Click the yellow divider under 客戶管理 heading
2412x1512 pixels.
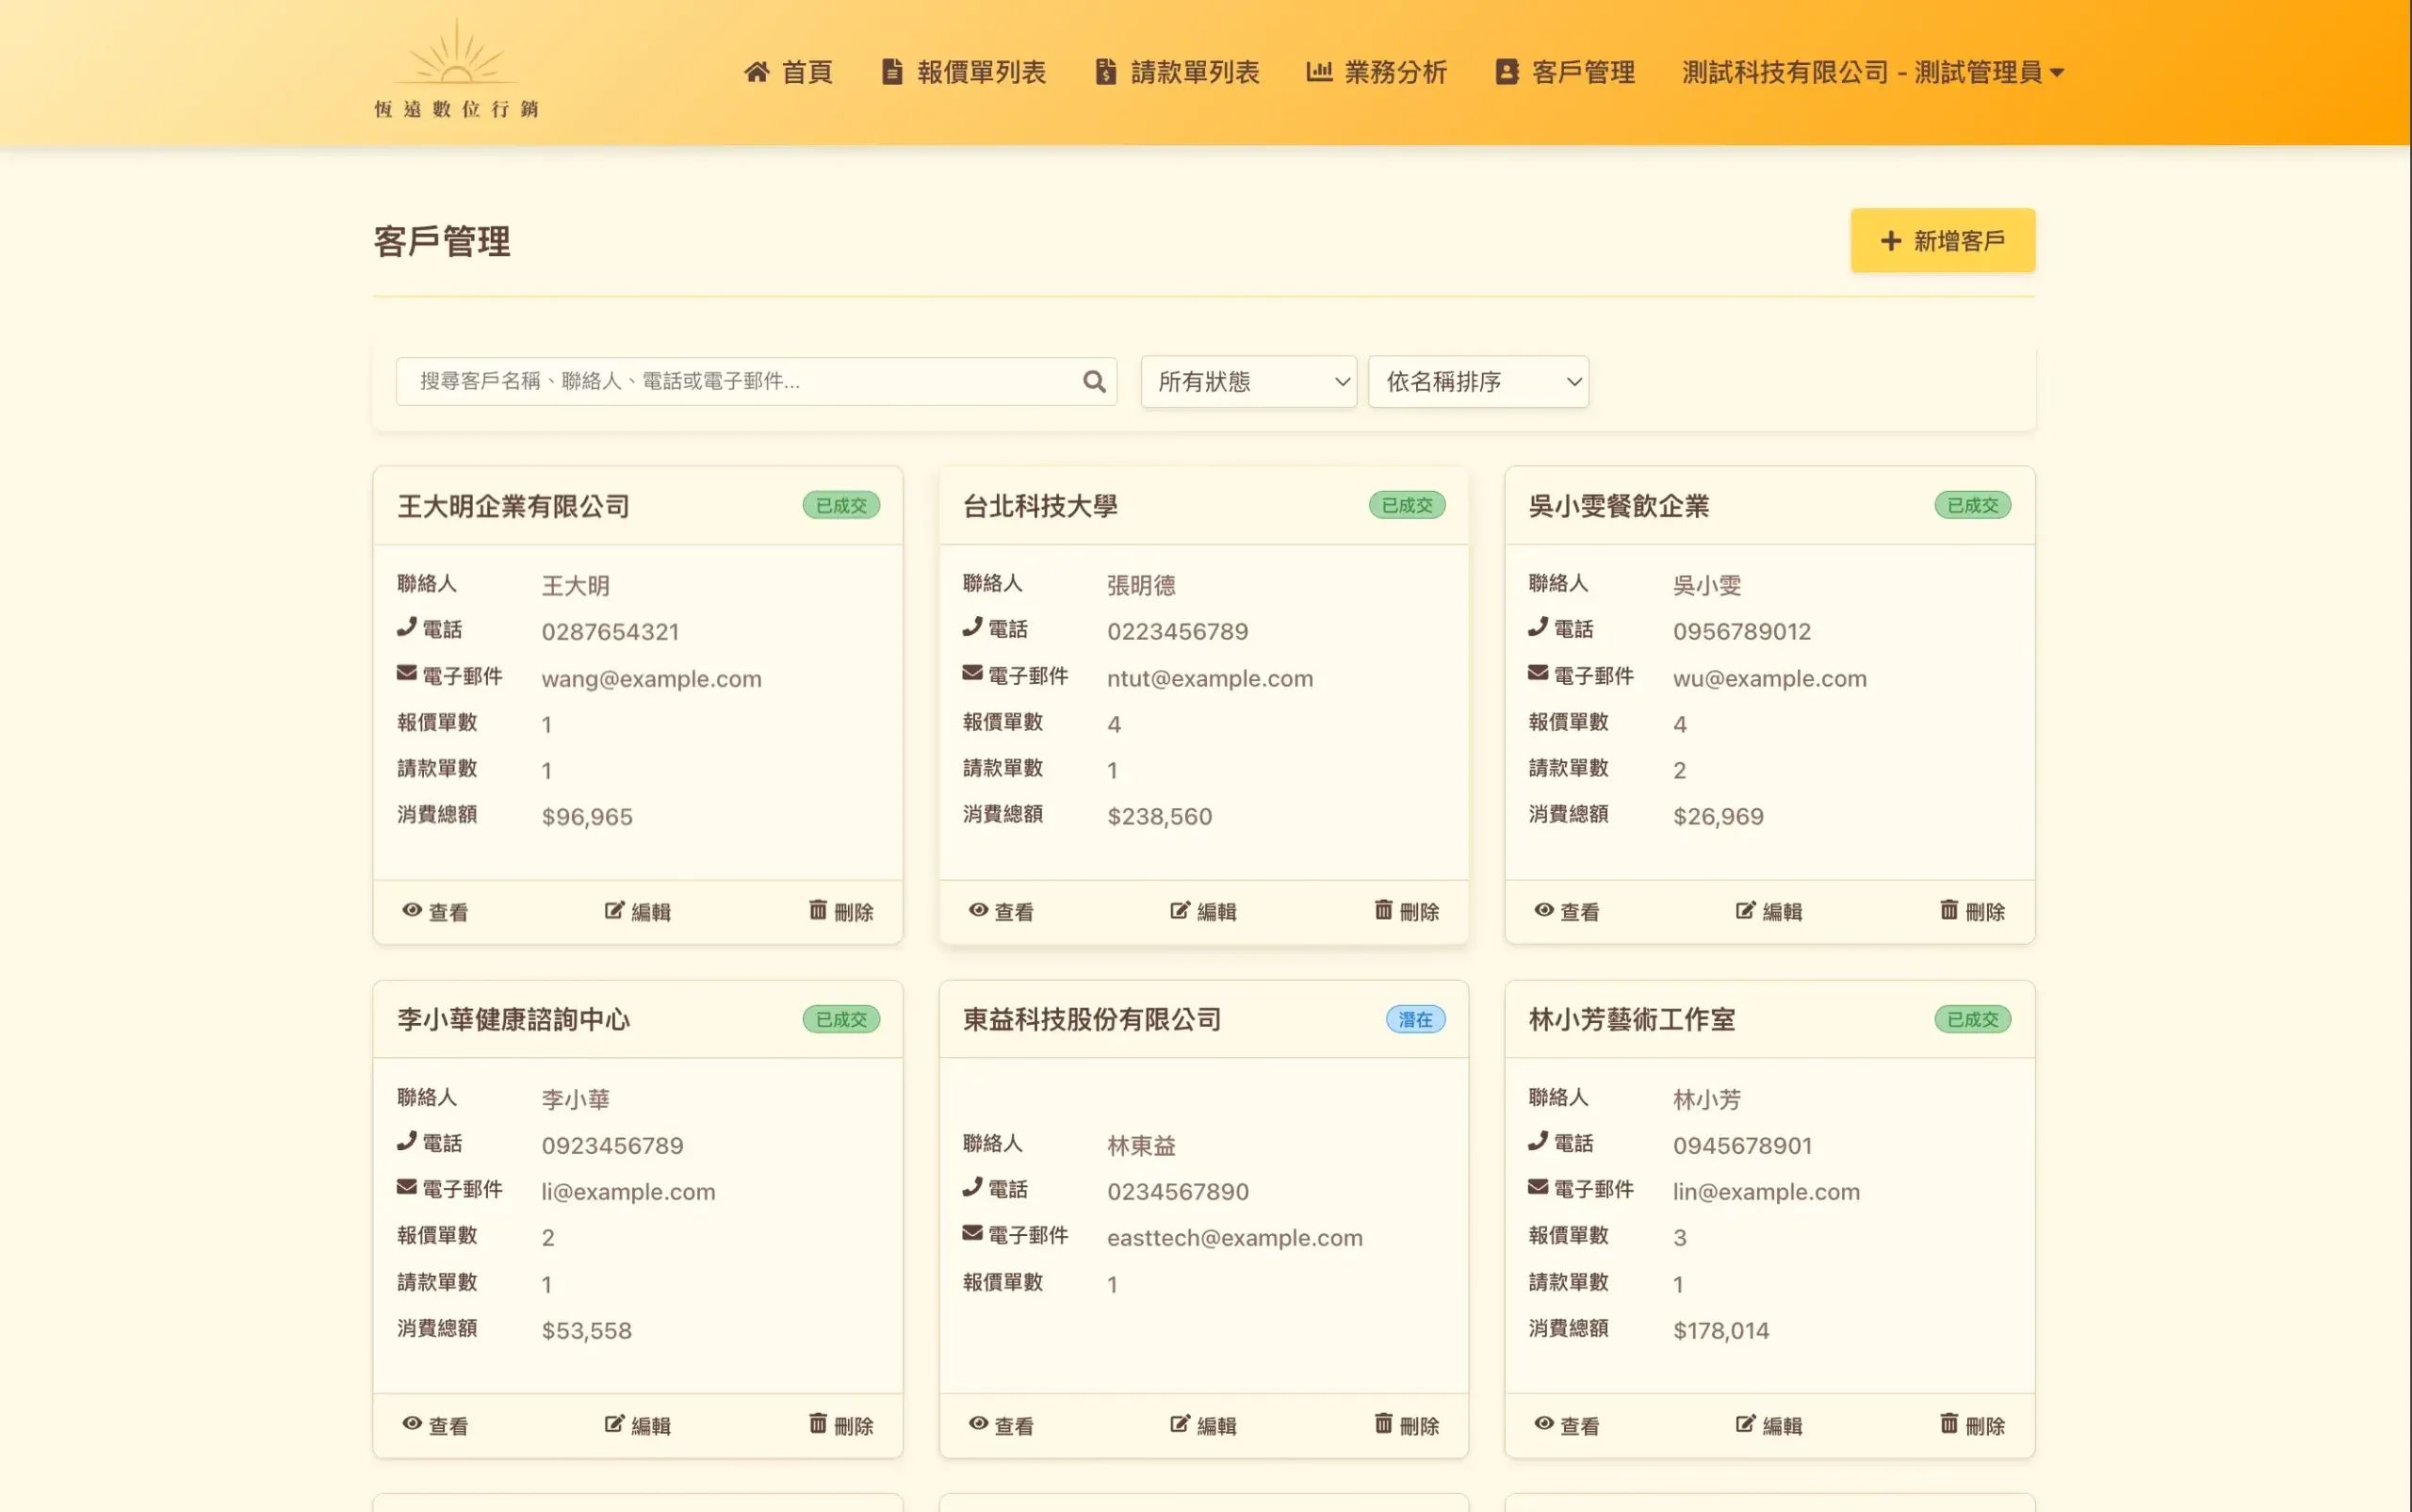(x=1203, y=296)
